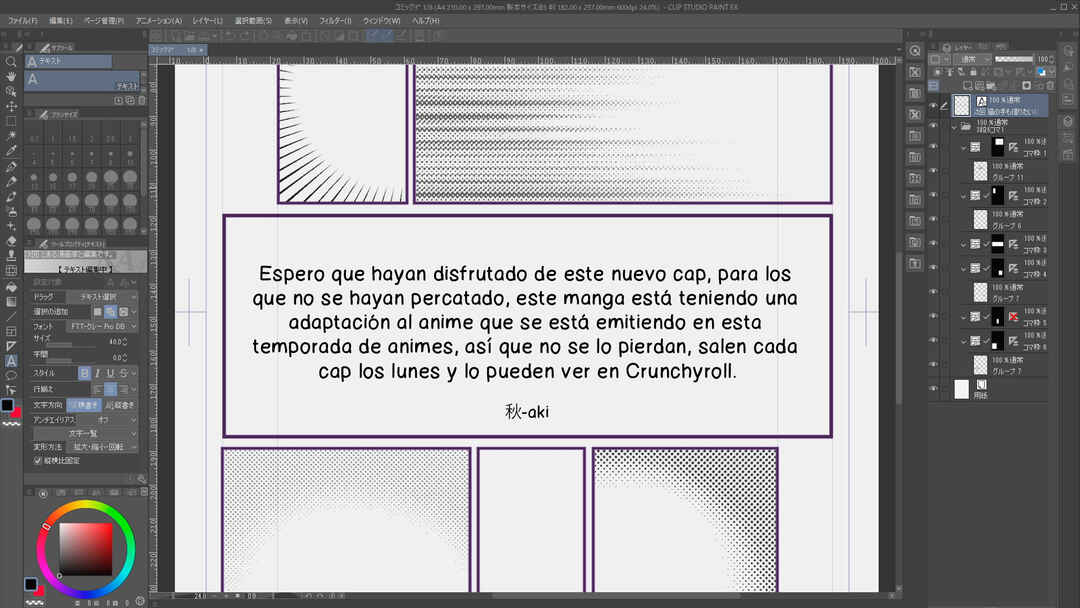Open the レイヤー menu
The height and width of the screenshot is (608, 1080).
coord(207,21)
